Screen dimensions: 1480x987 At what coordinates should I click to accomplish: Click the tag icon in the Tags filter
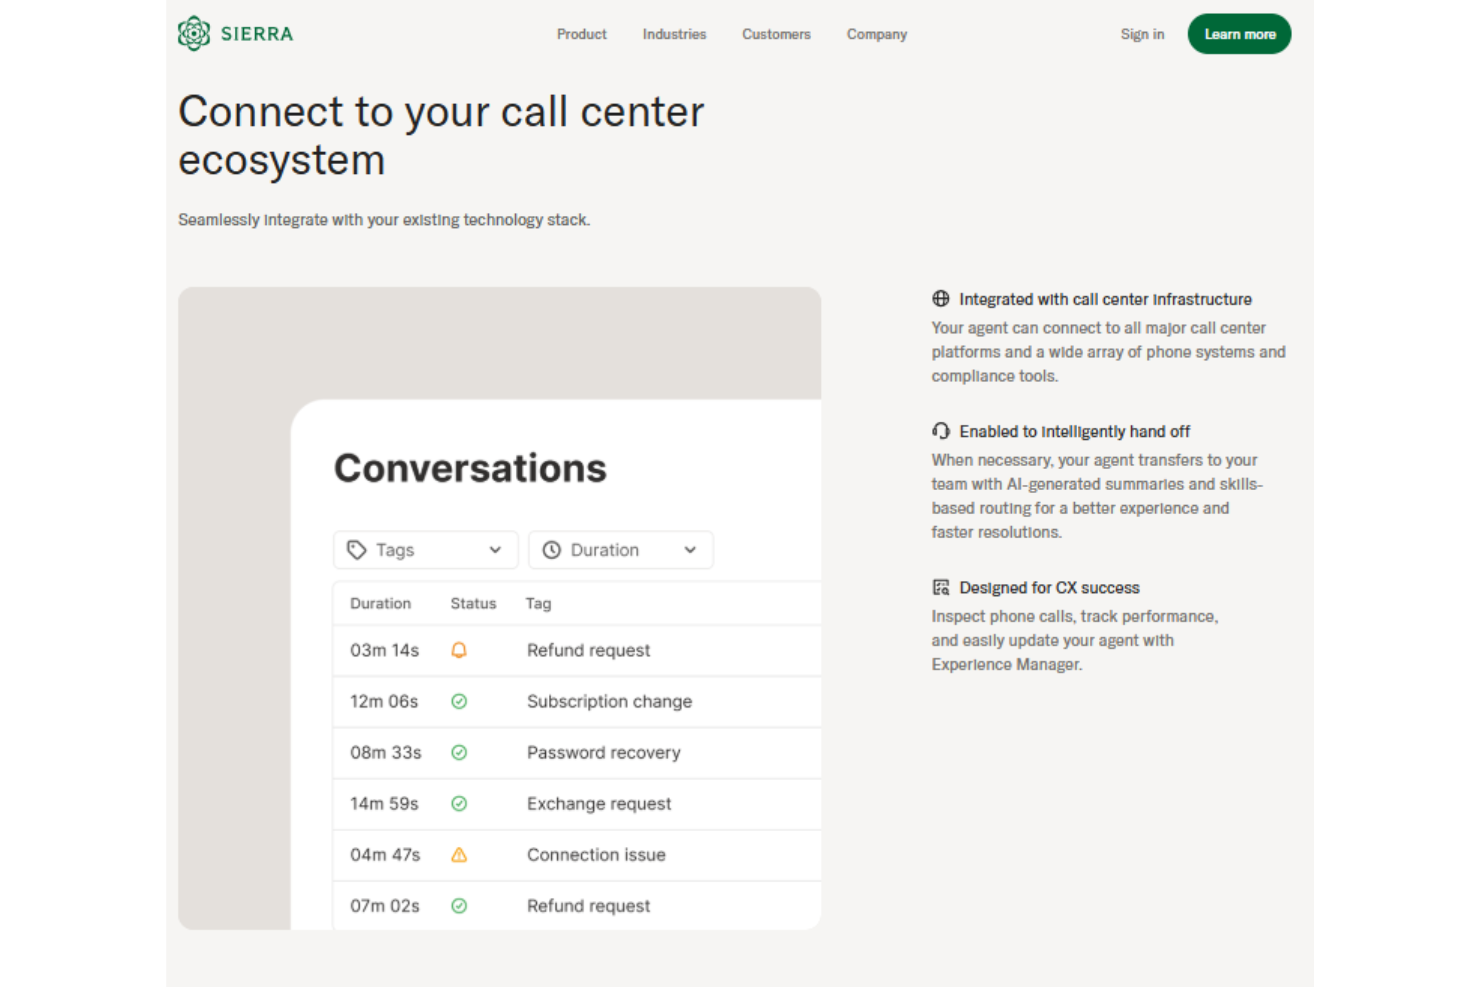click(x=357, y=549)
